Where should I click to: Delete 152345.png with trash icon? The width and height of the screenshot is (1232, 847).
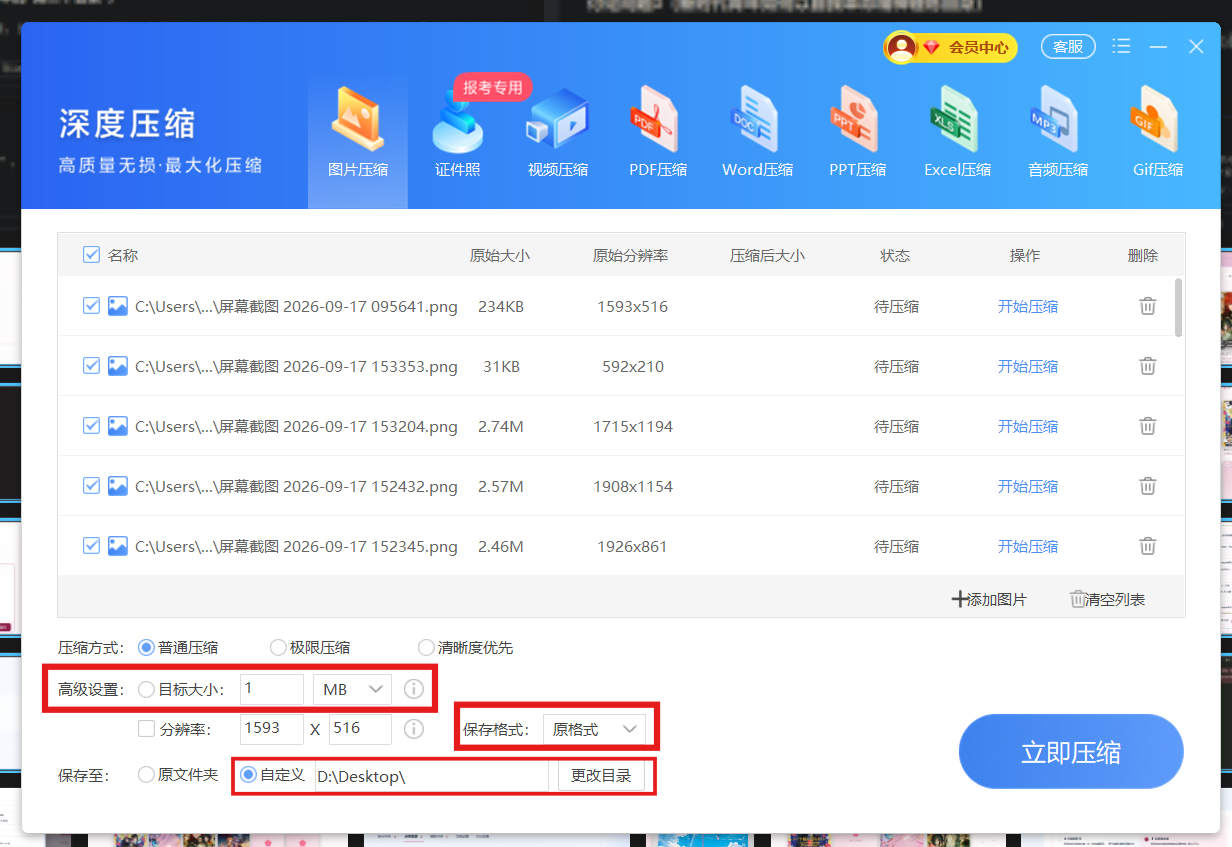pos(1148,546)
